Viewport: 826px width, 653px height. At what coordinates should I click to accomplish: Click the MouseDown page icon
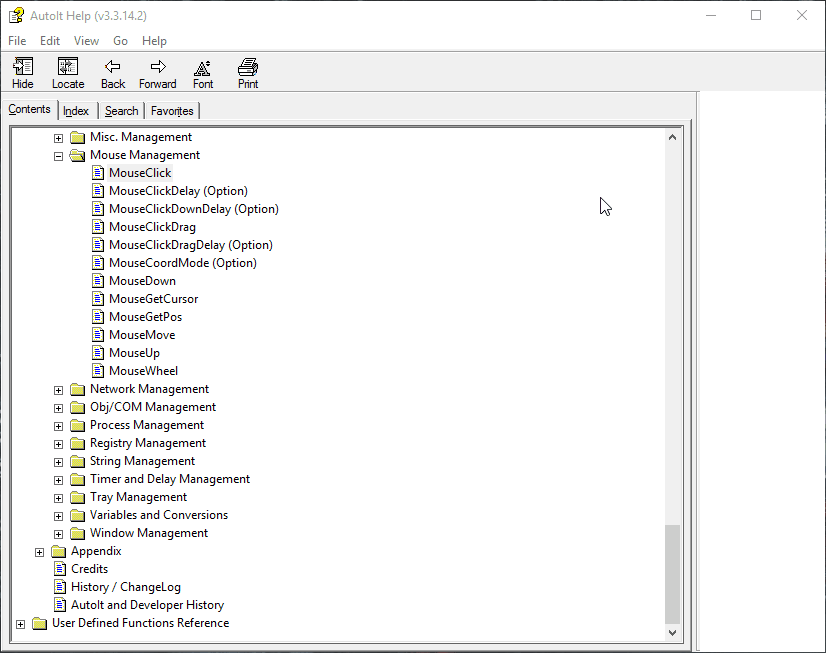point(98,281)
